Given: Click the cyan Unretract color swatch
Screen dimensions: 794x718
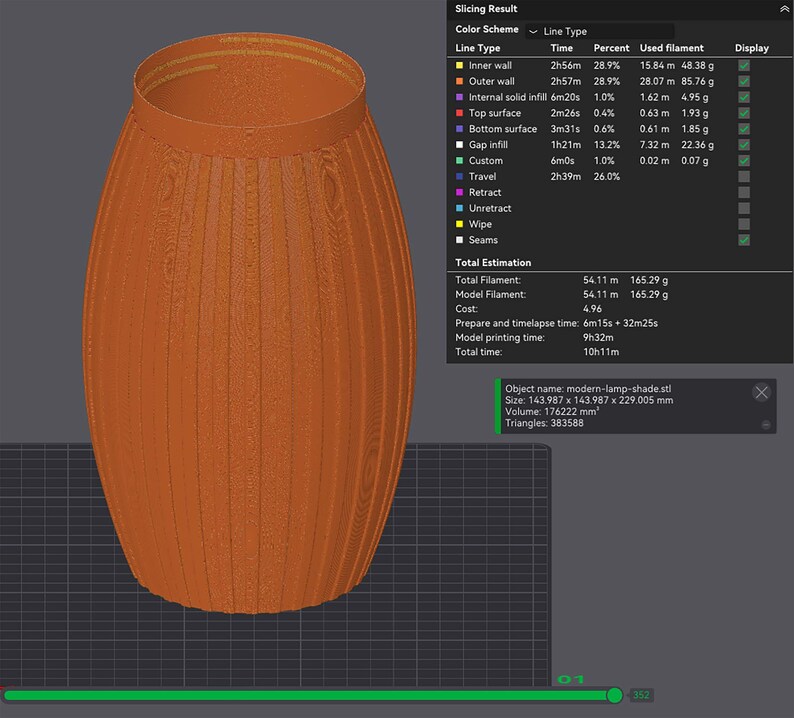Looking at the screenshot, I should (459, 208).
